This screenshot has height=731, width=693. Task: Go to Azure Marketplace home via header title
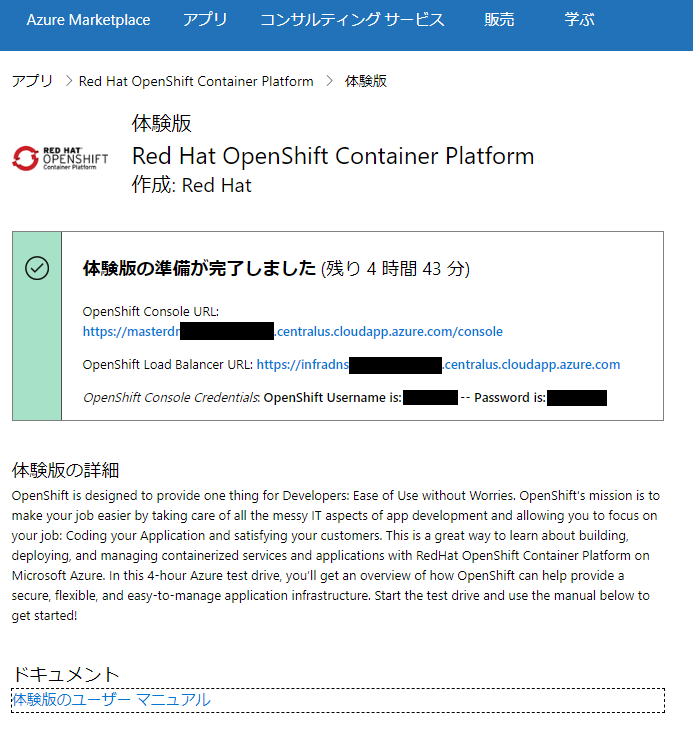[88, 20]
